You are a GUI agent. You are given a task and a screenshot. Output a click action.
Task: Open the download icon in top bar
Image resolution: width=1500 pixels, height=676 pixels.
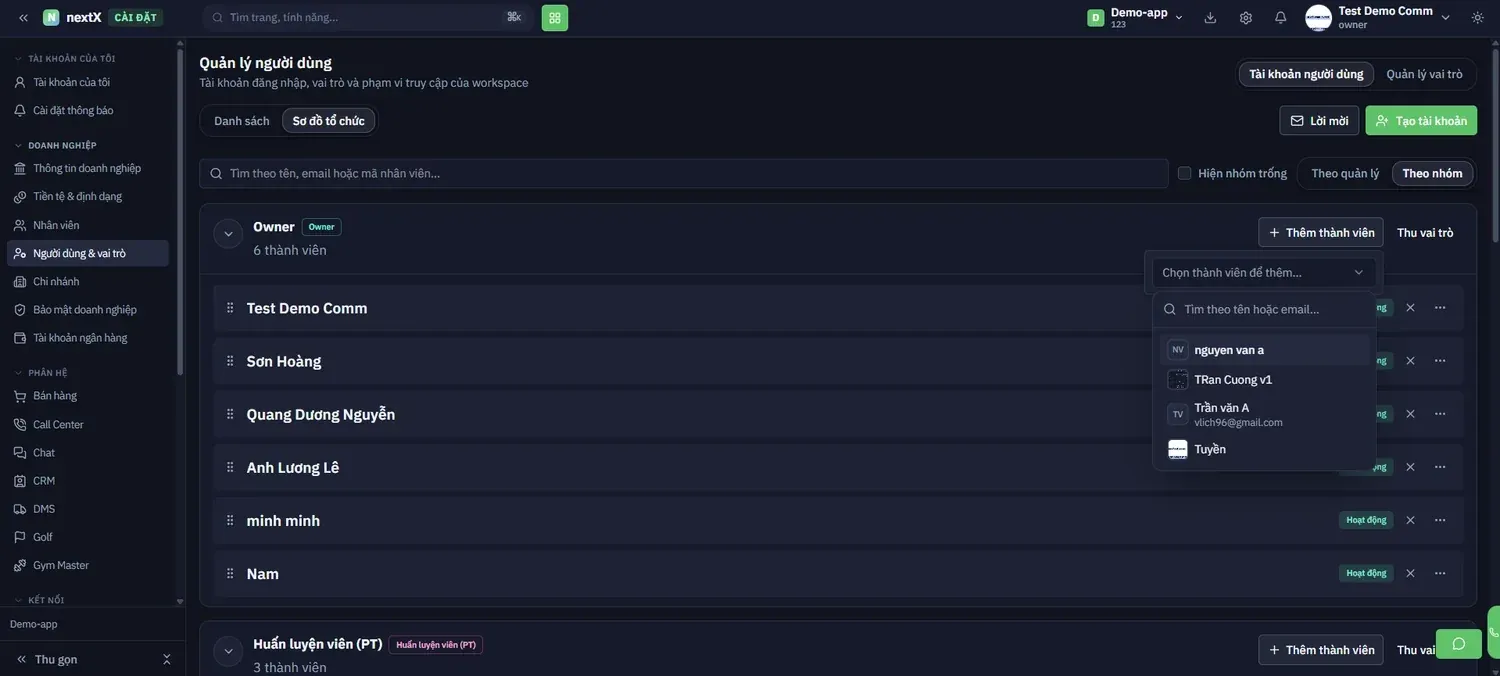1210,17
